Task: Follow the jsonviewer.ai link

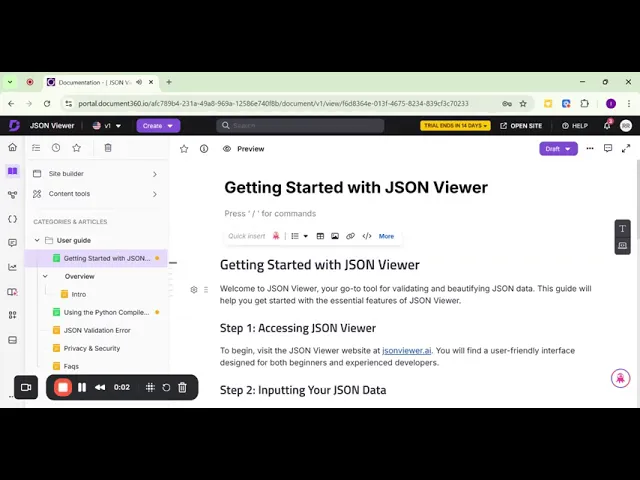Action: click(x=407, y=351)
